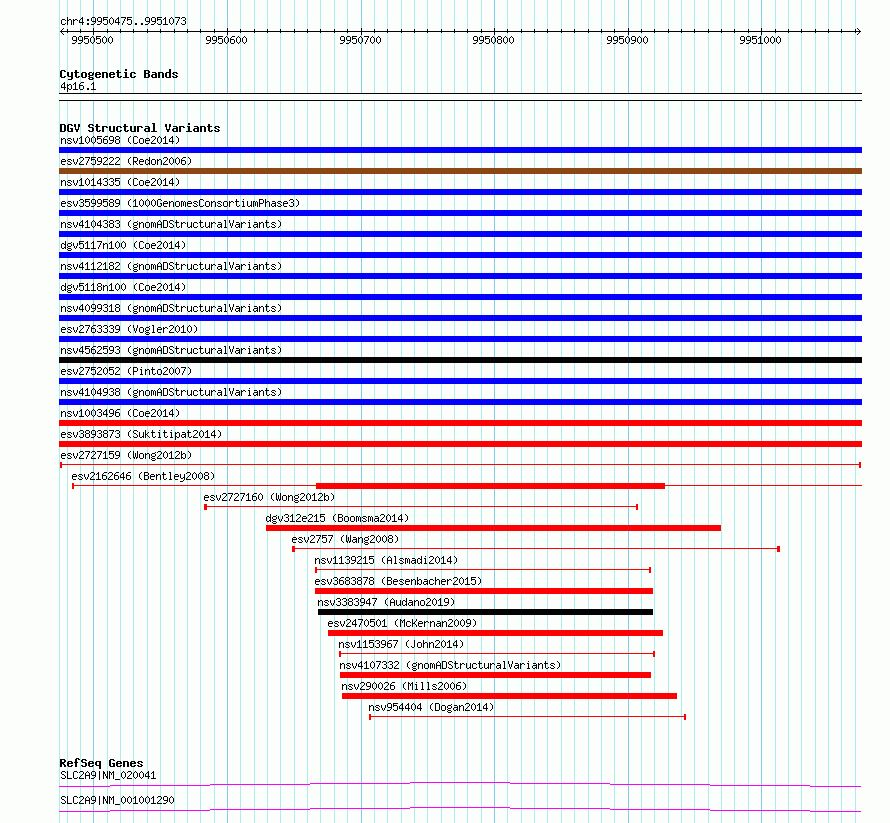Click the 9950900 ruler position
This screenshot has height=823, width=890.
[627, 40]
